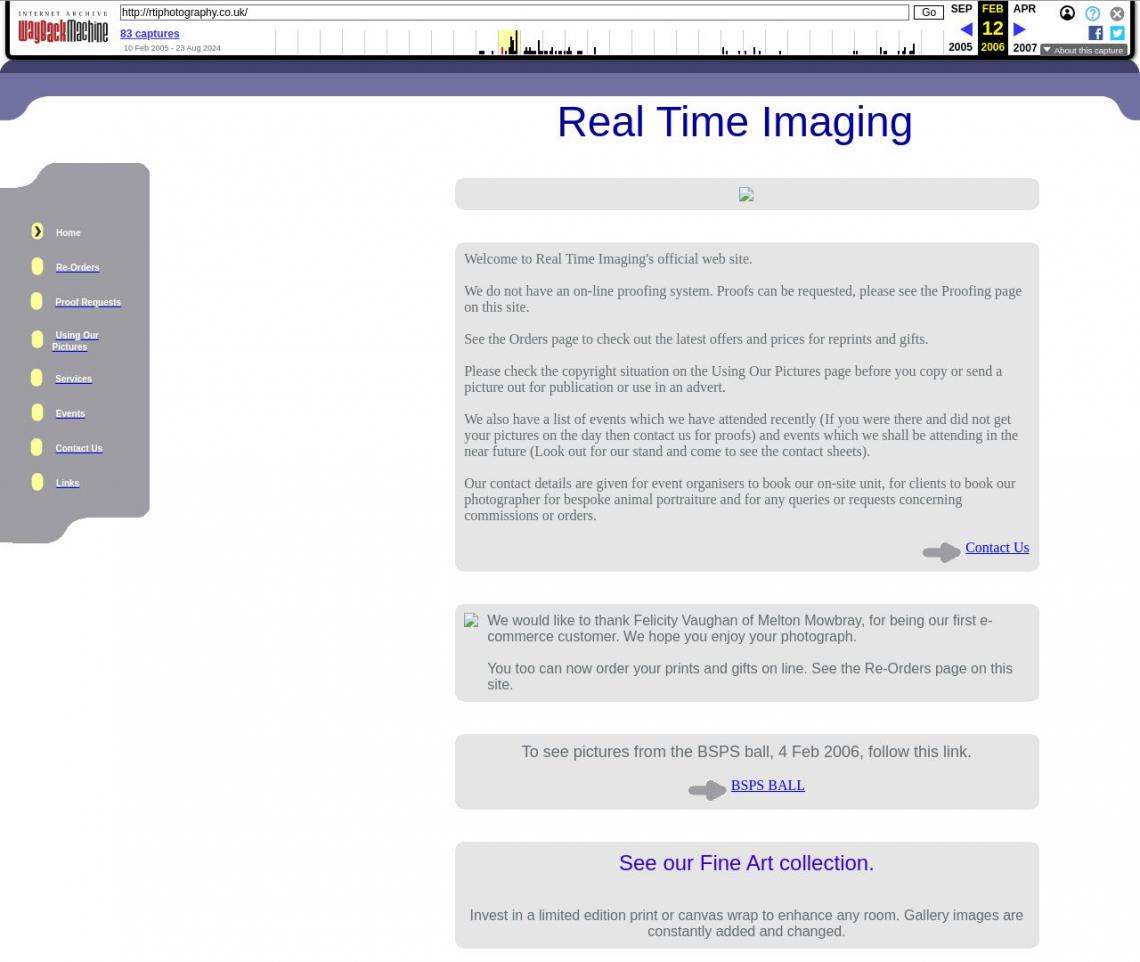Viewport: 1140px width, 962px height.
Task: Share this capture on Twitter
Action: pos(1117,33)
